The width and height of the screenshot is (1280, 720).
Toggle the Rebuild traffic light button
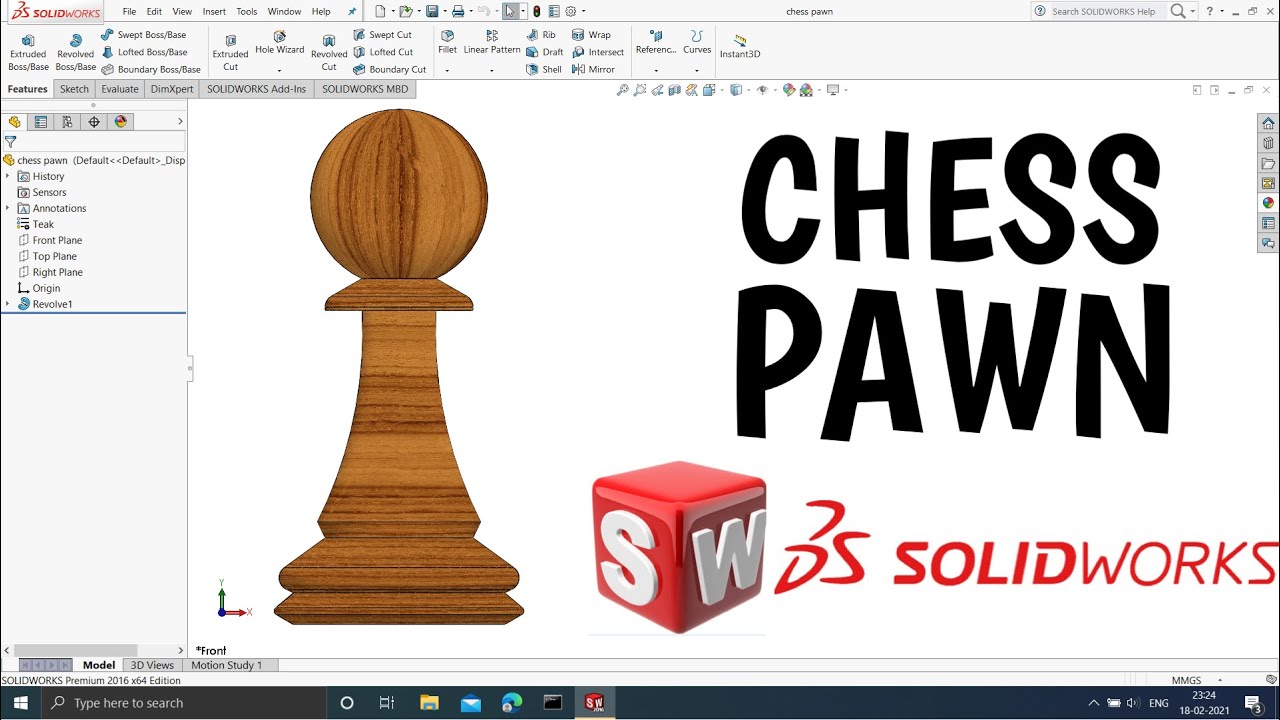(537, 11)
